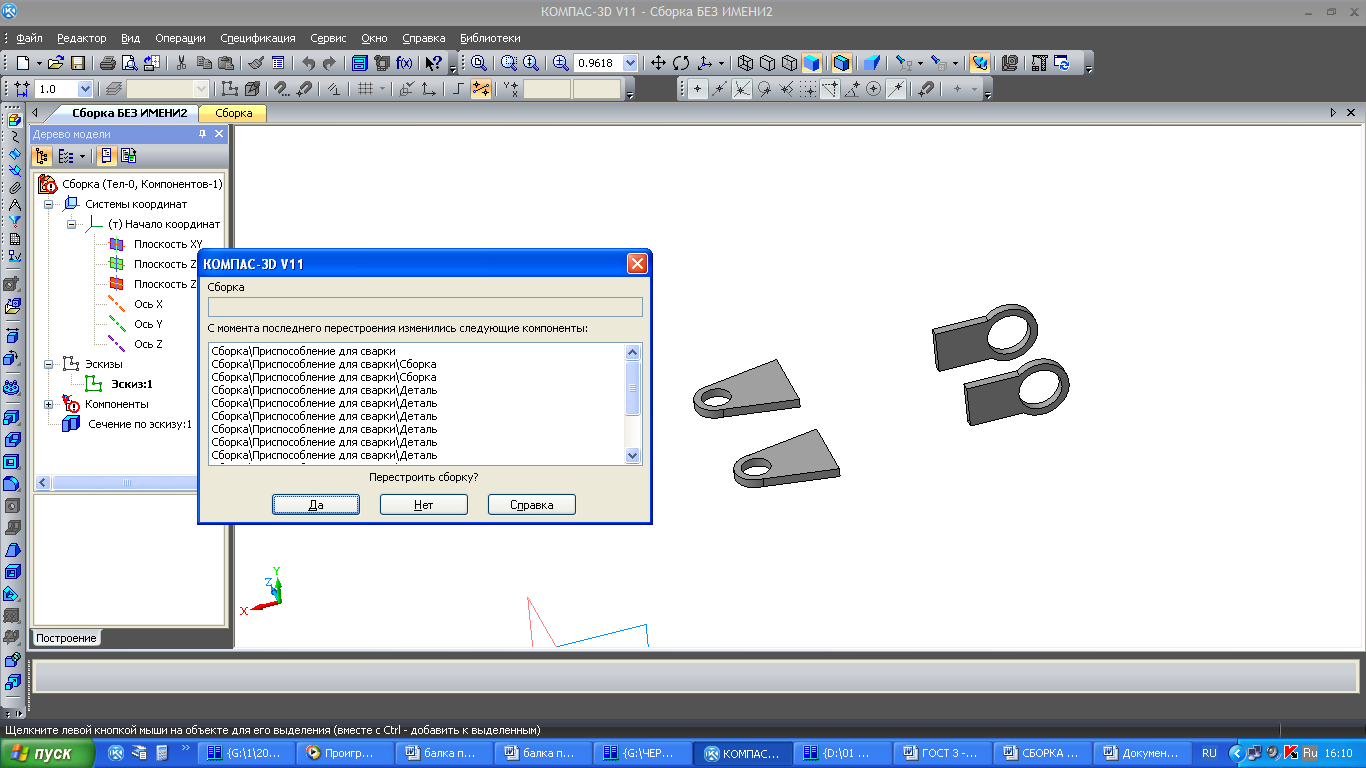The image size is (1366, 768).
Task: Click the Zoom window magnifier icon
Action: [509, 63]
